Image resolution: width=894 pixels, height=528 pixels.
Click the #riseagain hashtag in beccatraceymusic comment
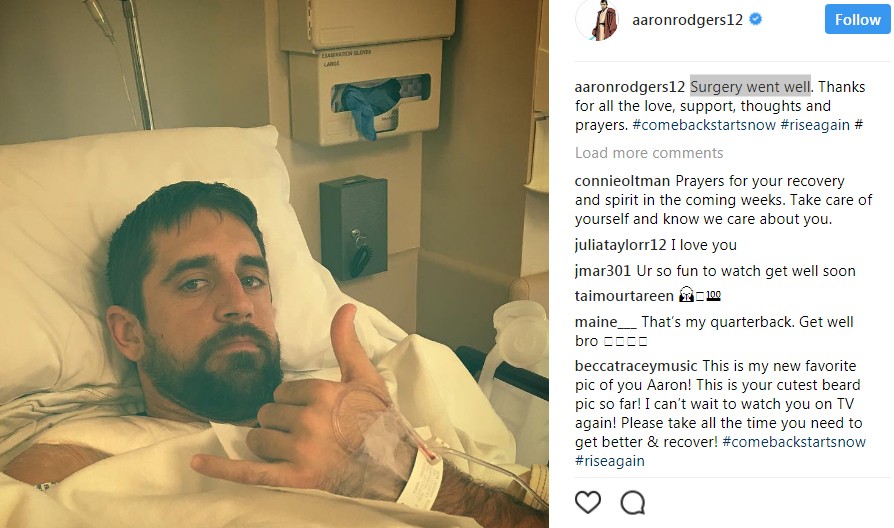pos(609,461)
